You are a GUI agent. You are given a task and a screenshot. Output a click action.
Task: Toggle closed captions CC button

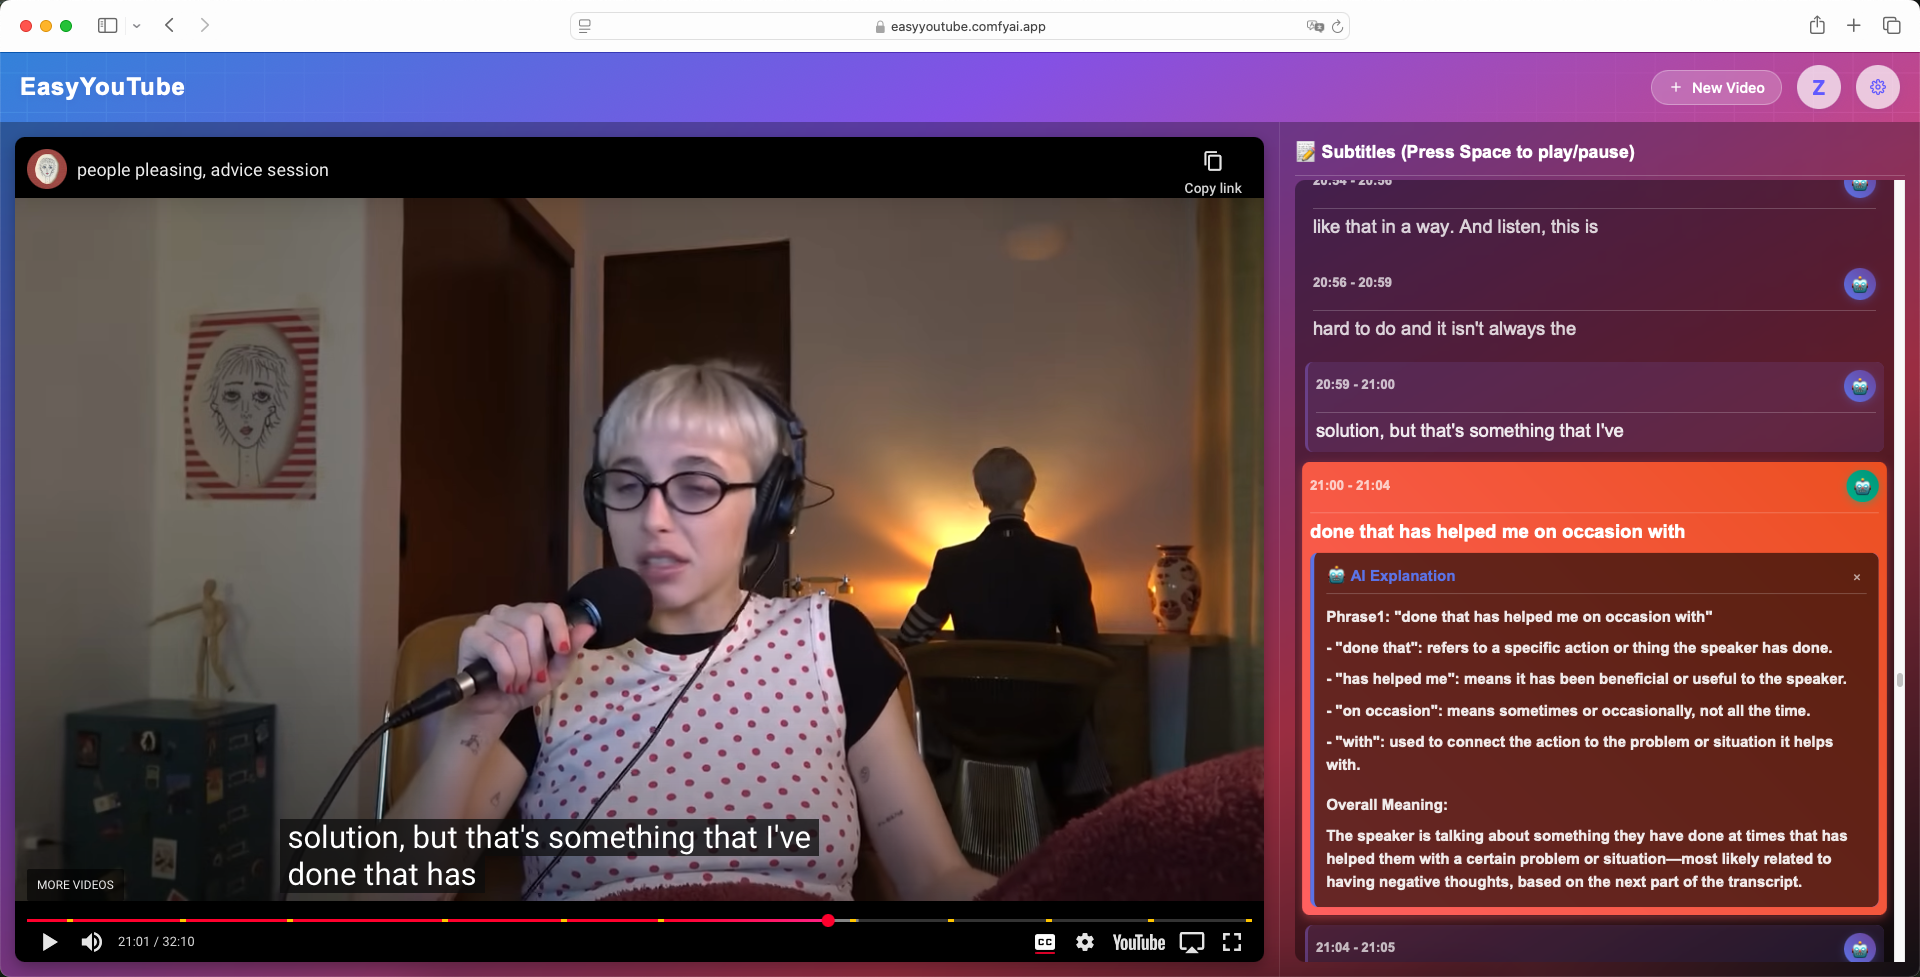(x=1045, y=942)
